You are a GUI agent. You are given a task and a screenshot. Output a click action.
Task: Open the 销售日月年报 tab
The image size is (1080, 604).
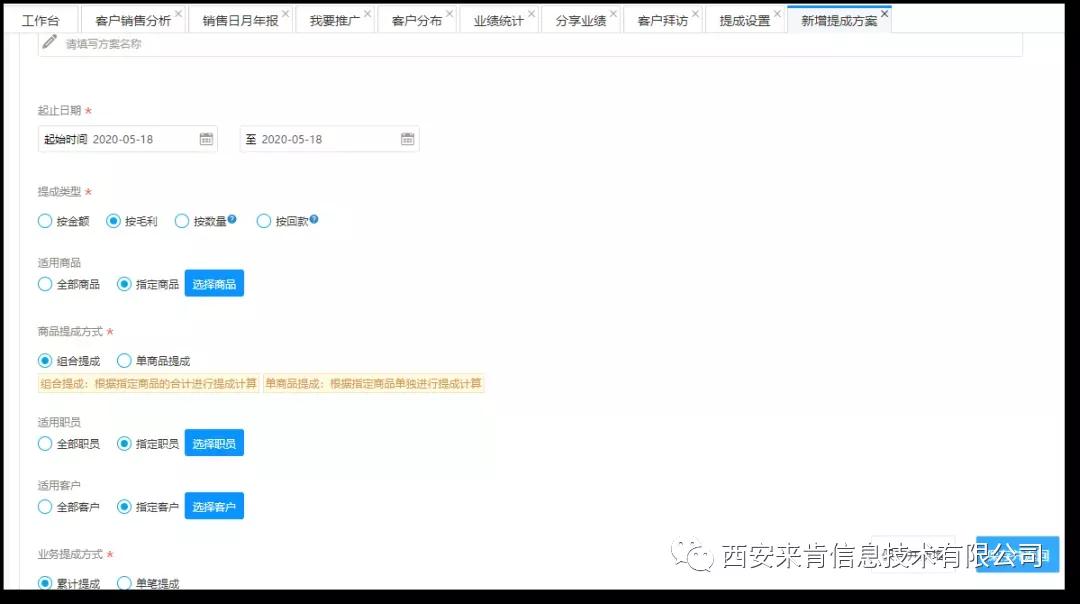pos(240,21)
